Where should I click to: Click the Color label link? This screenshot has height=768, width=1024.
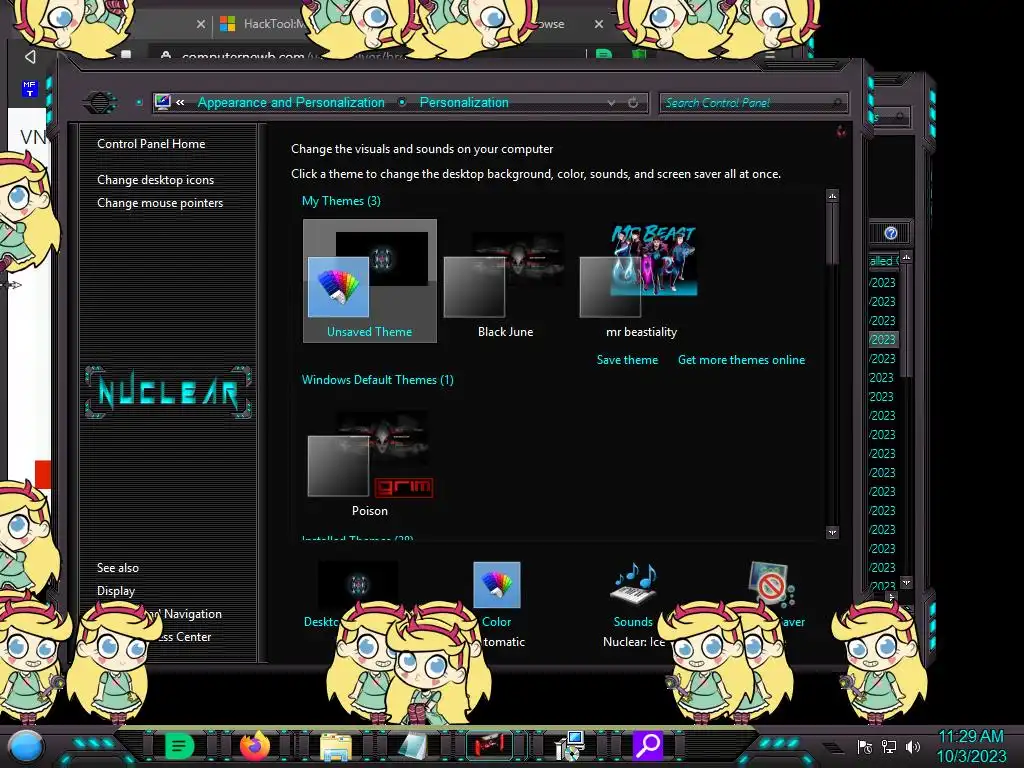(x=496, y=622)
